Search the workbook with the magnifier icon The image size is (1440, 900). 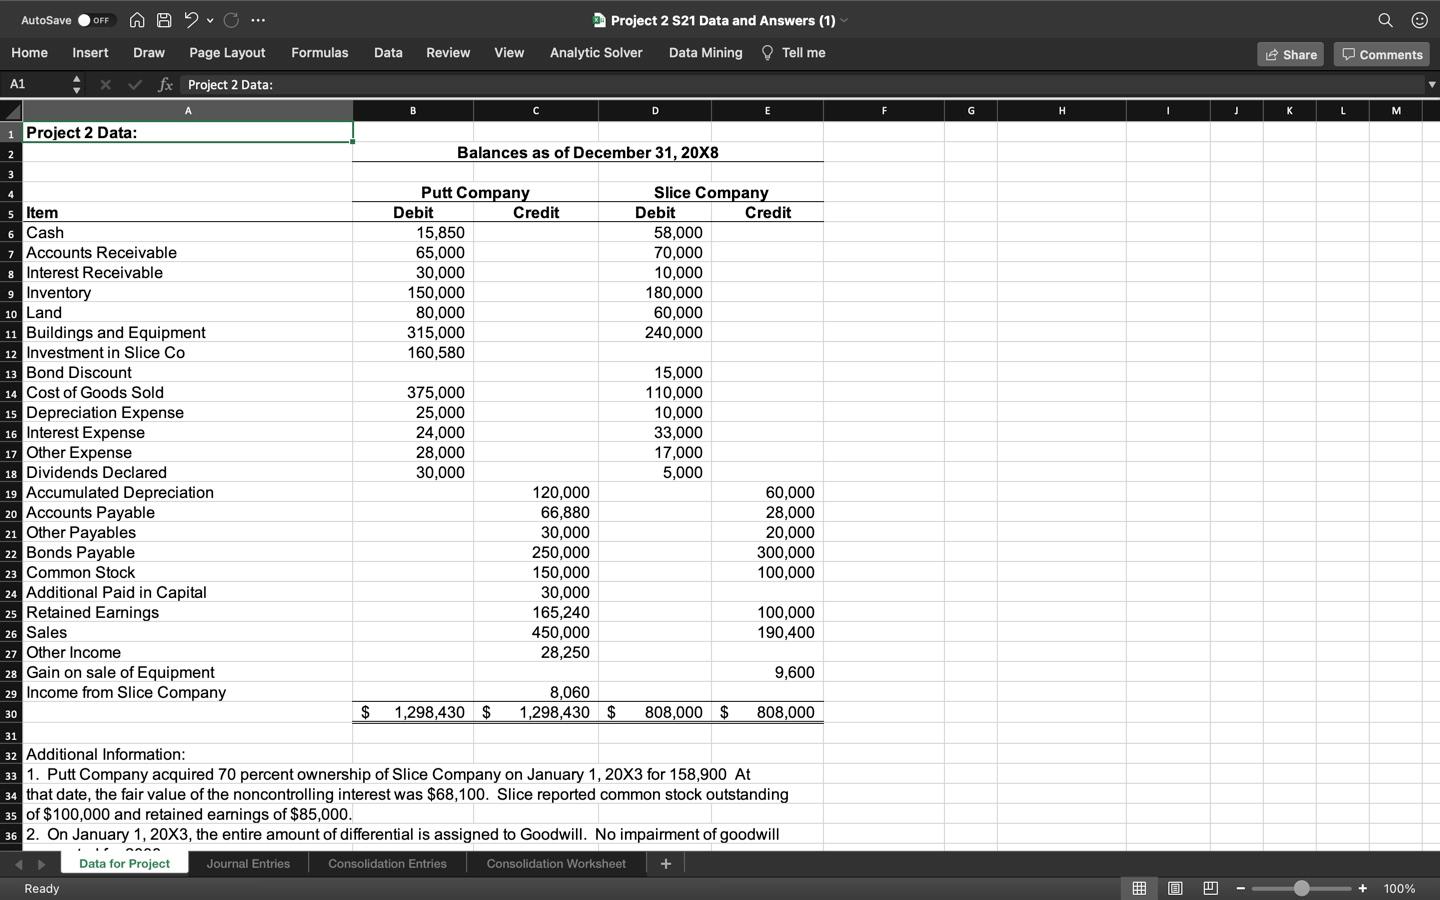pos(1385,20)
